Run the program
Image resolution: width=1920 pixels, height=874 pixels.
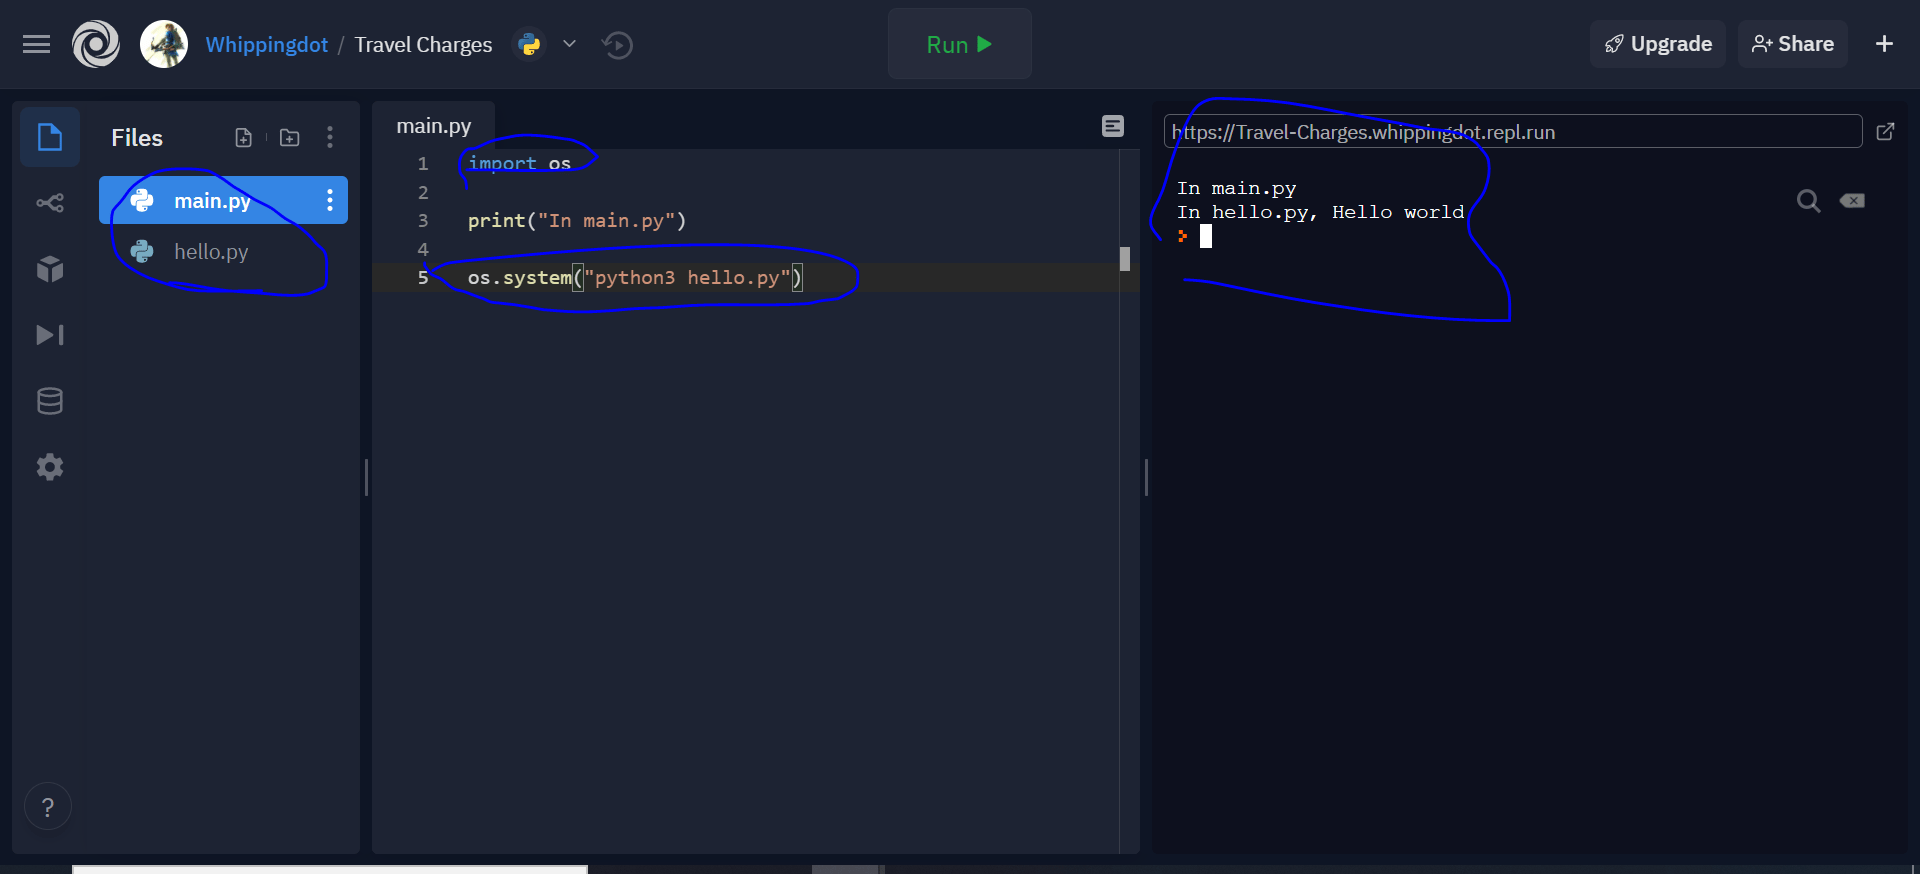[959, 44]
